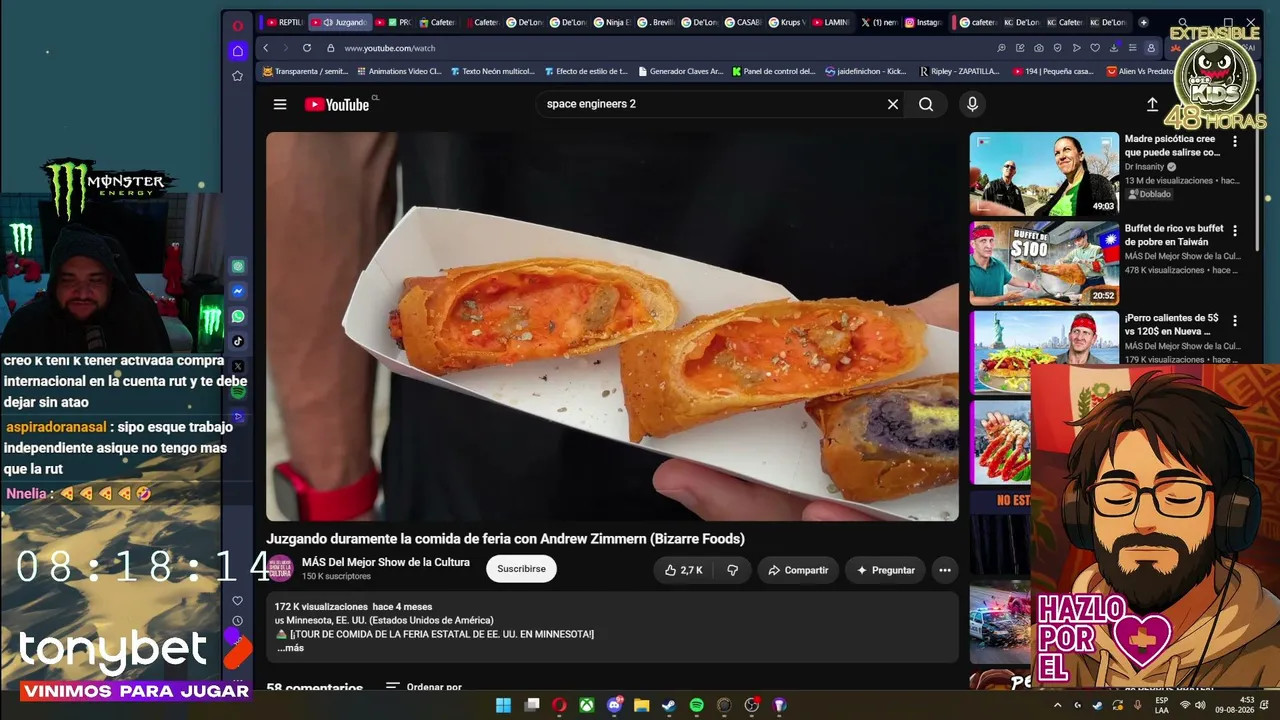Open X (Twitter) in the Opera sidebar
Screen dimensions: 1280x720
(x=238, y=366)
